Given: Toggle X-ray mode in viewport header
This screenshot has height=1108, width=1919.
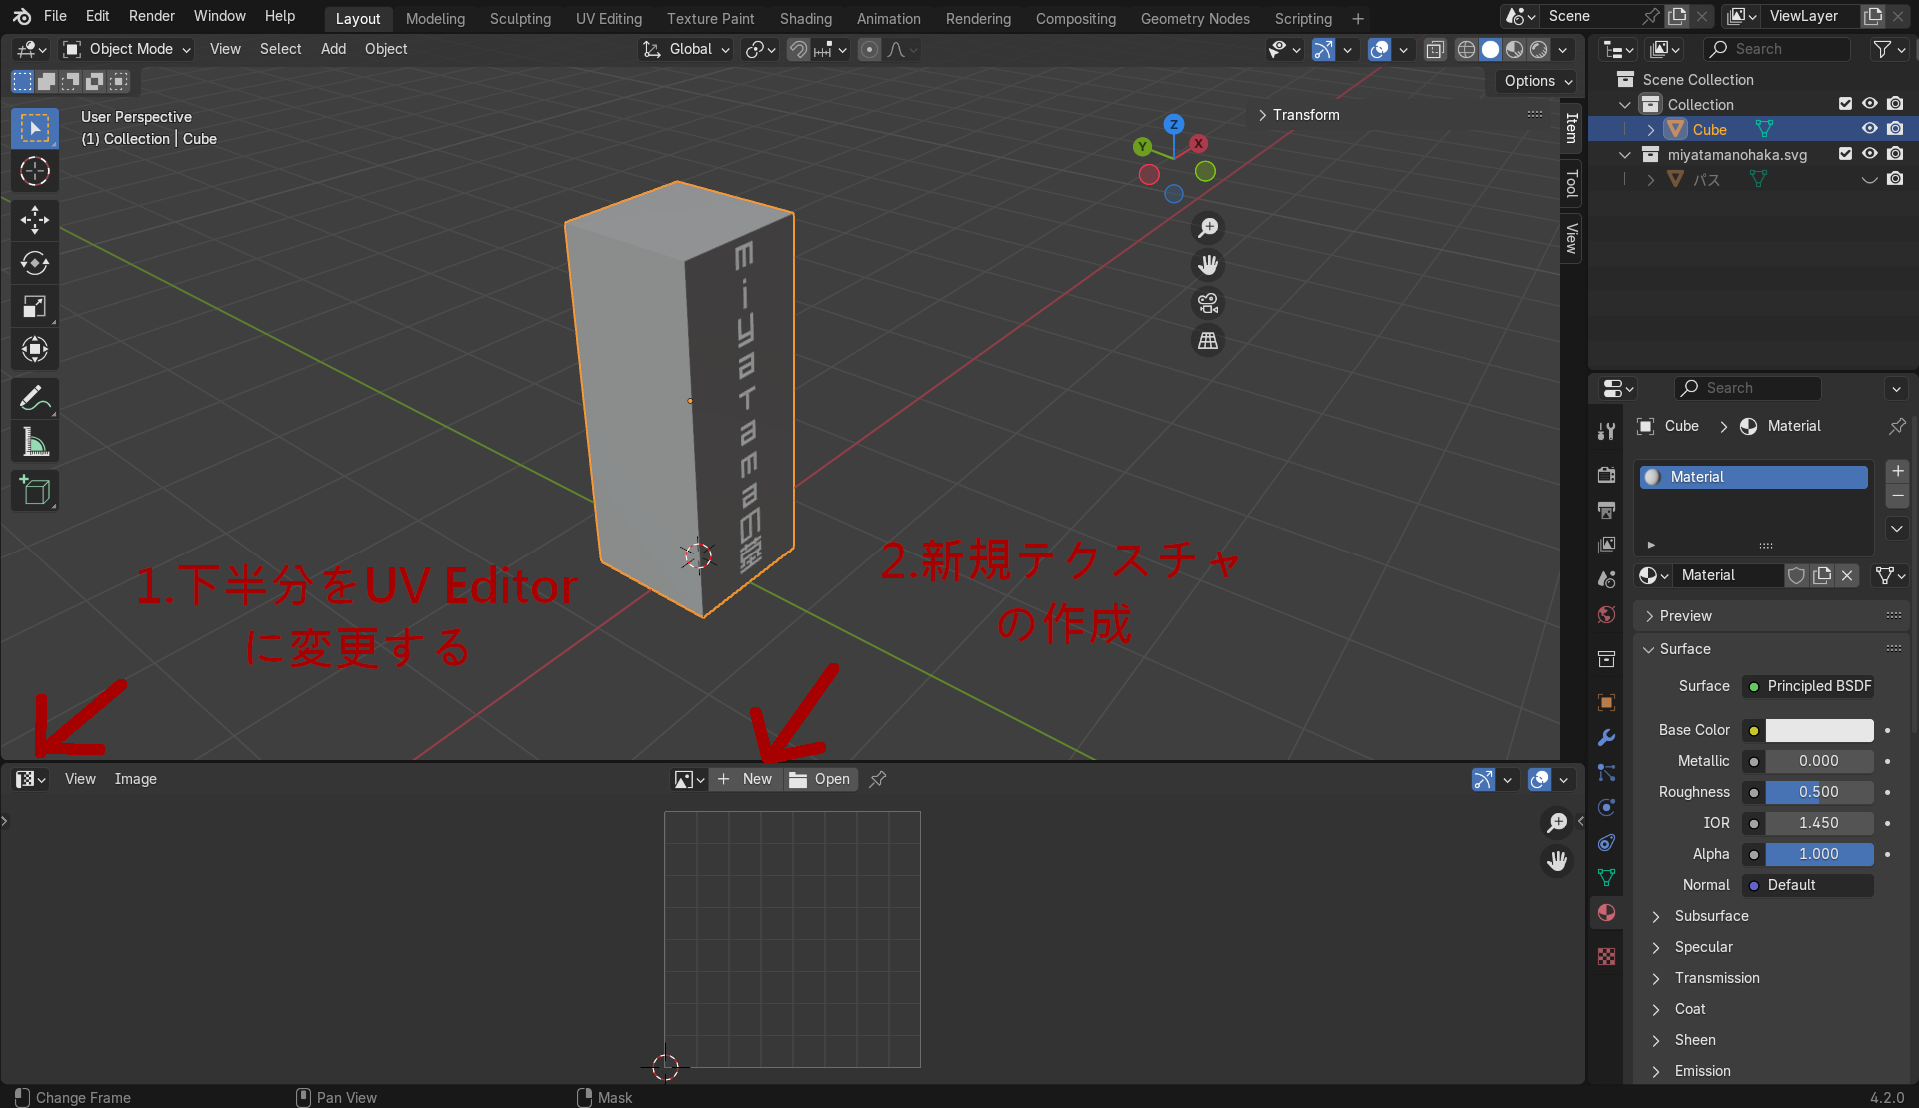Looking at the screenshot, I should 1435,50.
